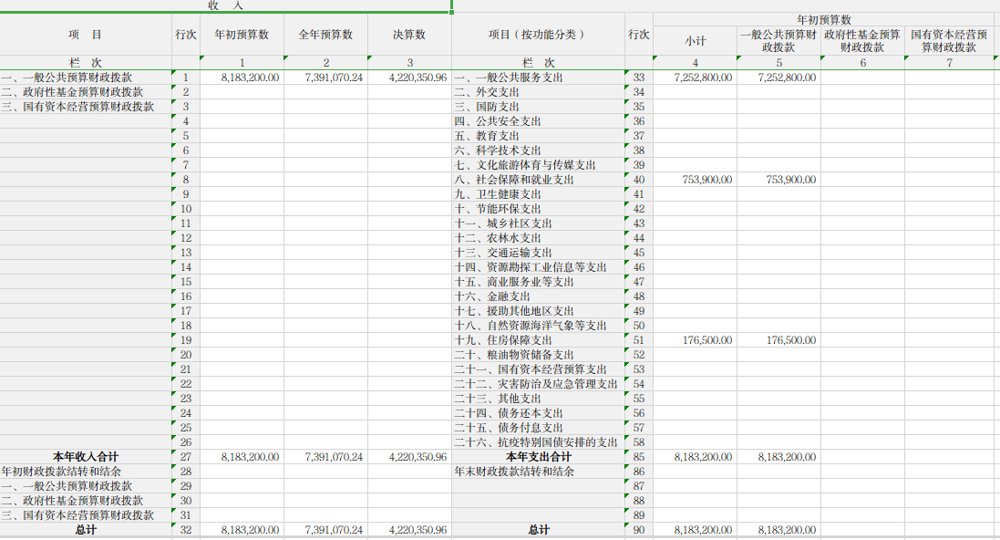1000x540 pixels.
Task: Click expenditure item 二十三、其他支出
Action: click(538, 399)
